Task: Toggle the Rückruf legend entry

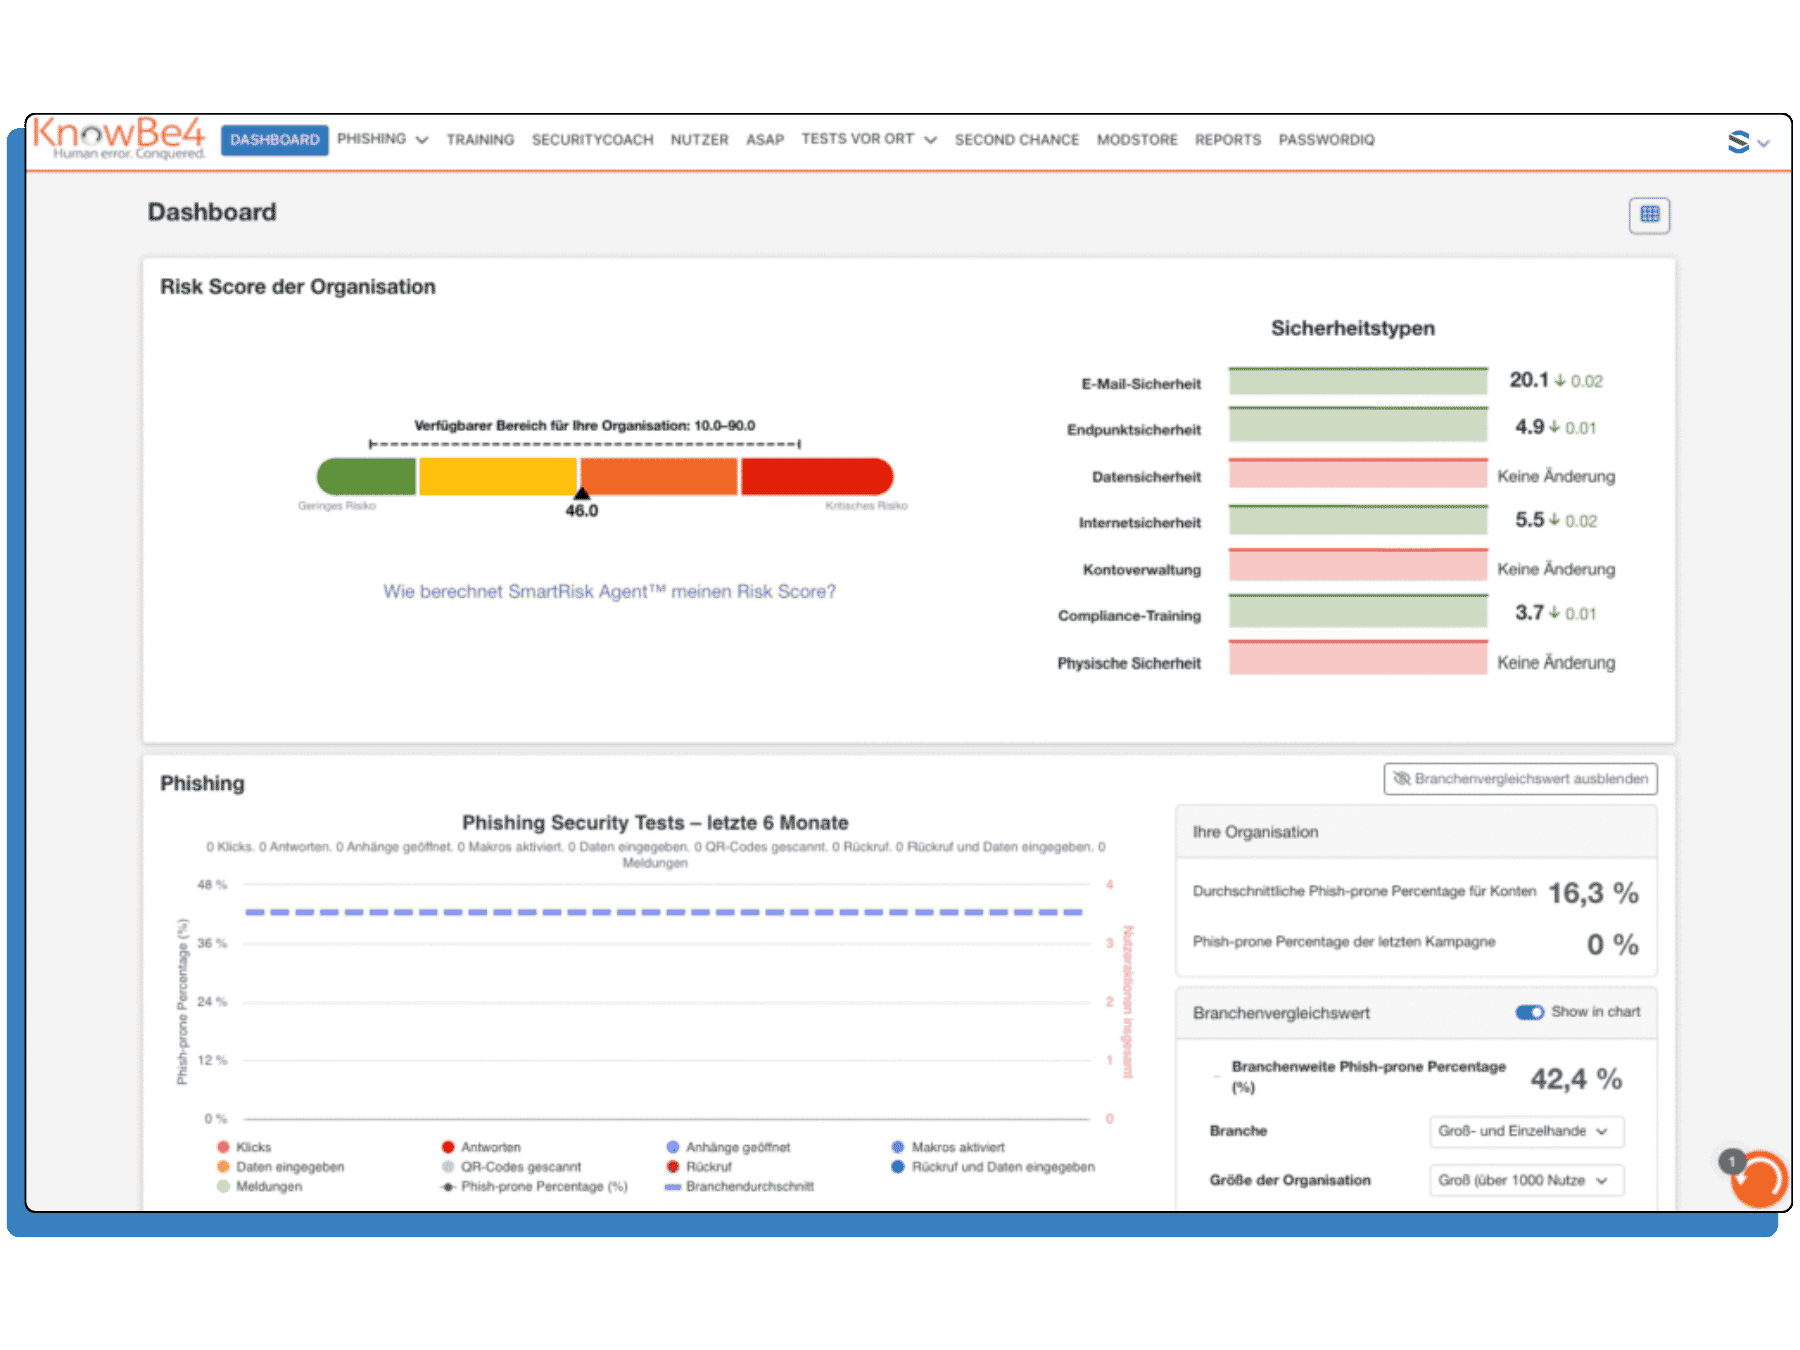Action: (x=699, y=1167)
